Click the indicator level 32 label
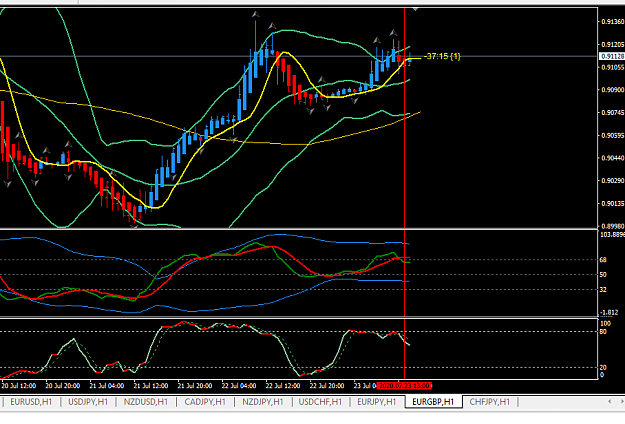 coord(603,290)
